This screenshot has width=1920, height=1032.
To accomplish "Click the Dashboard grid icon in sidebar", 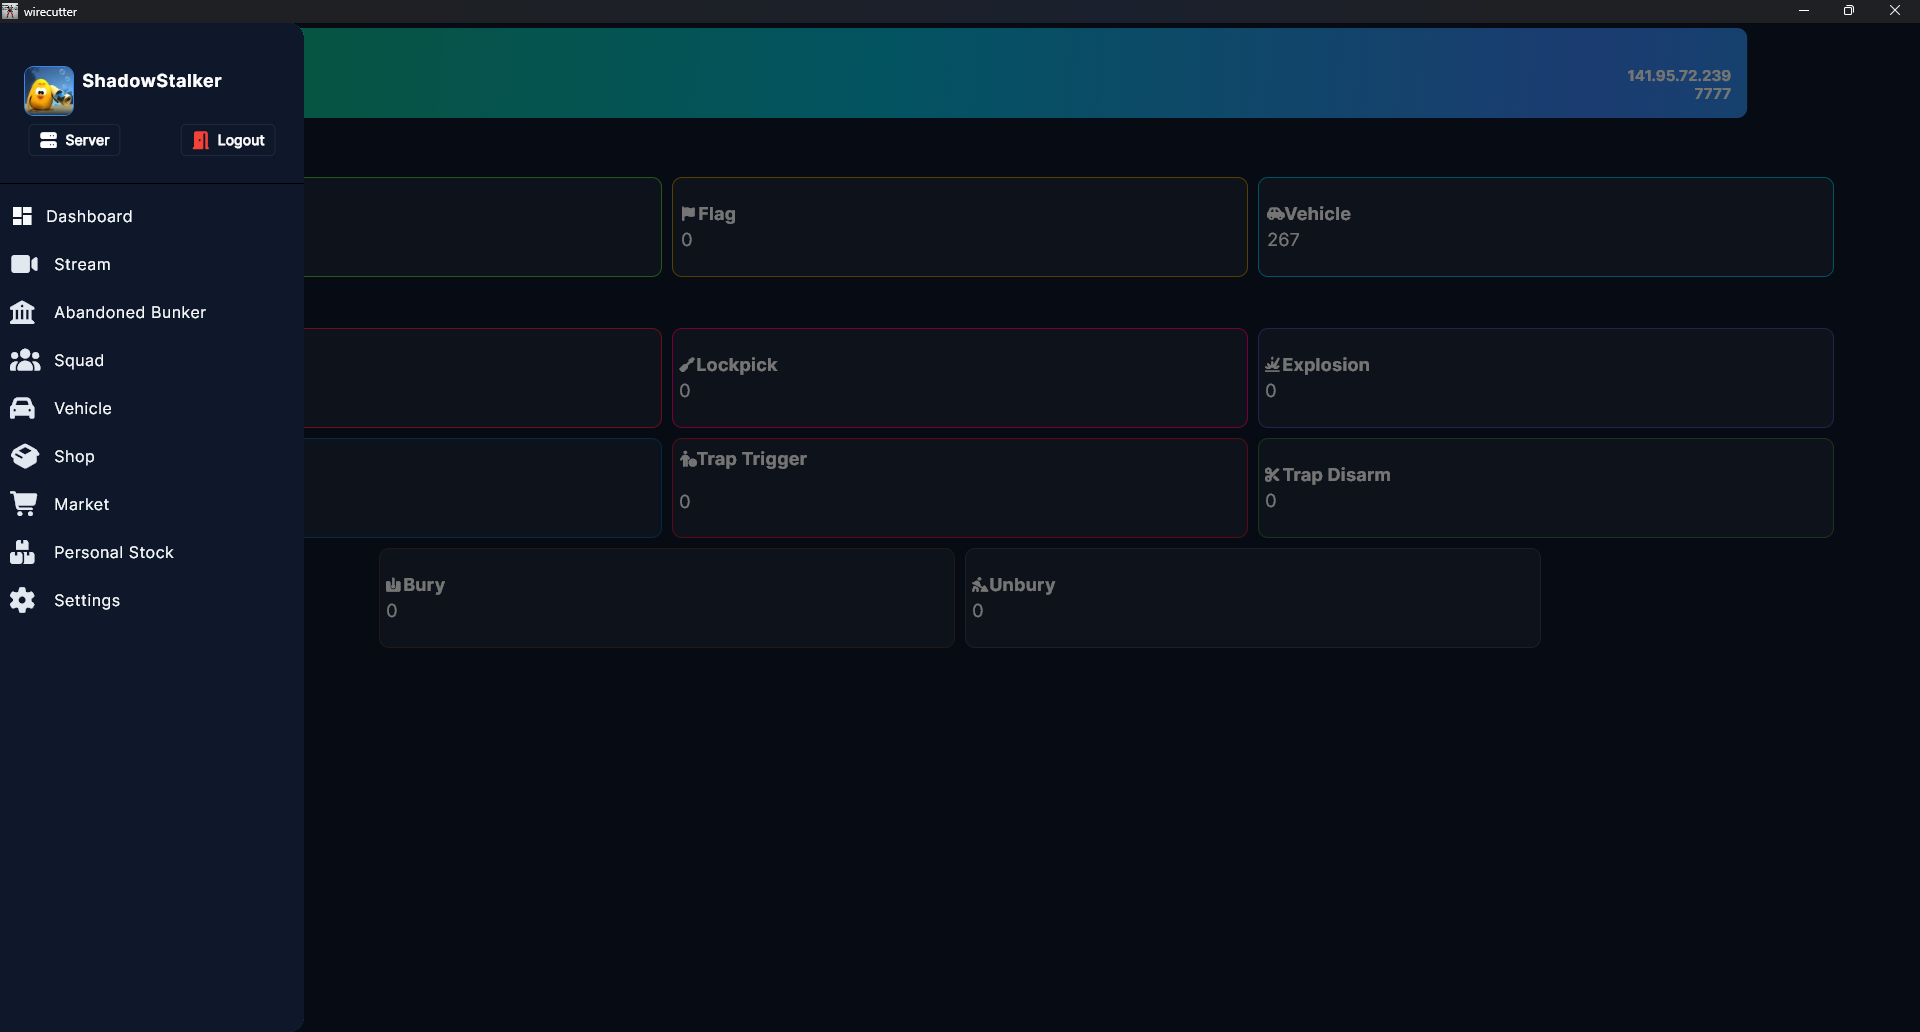I will coord(22,216).
